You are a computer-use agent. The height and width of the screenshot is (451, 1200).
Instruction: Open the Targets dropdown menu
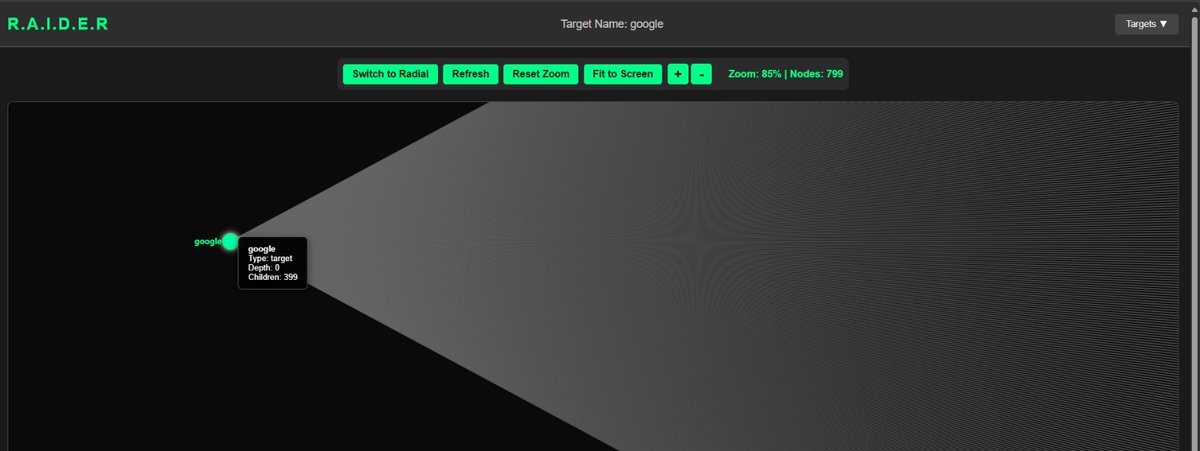tap(1146, 24)
